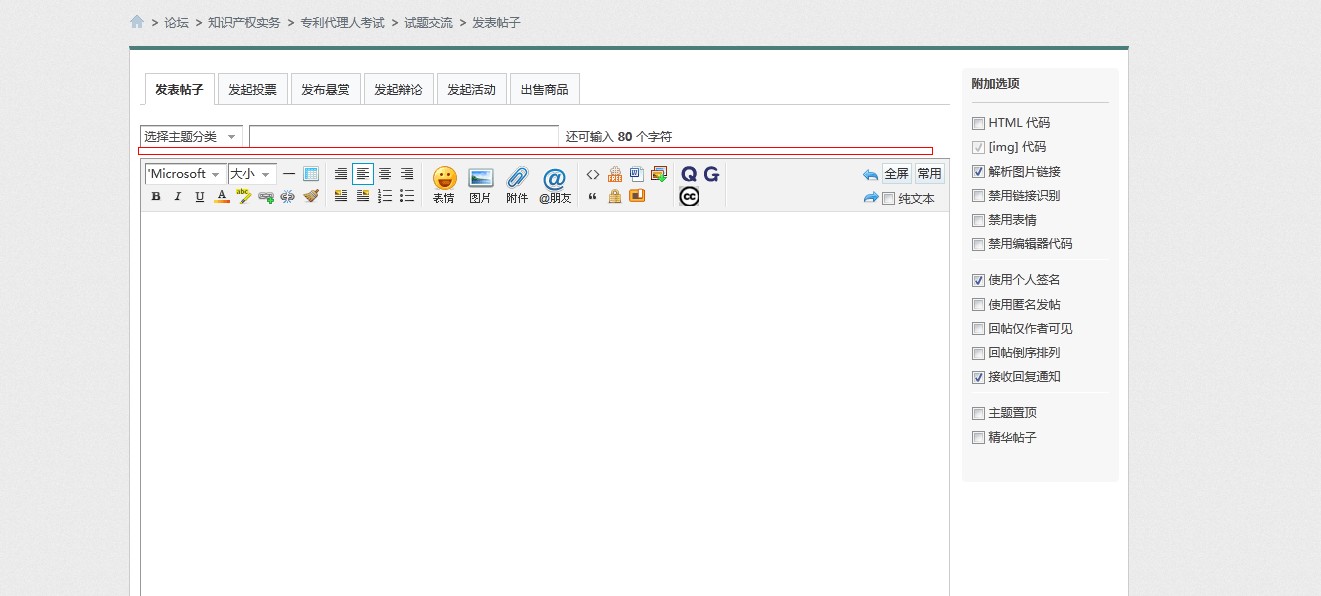This screenshot has height=596, width=1321.
Task: Select the code <> insertion icon
Action: click(592, 172)
